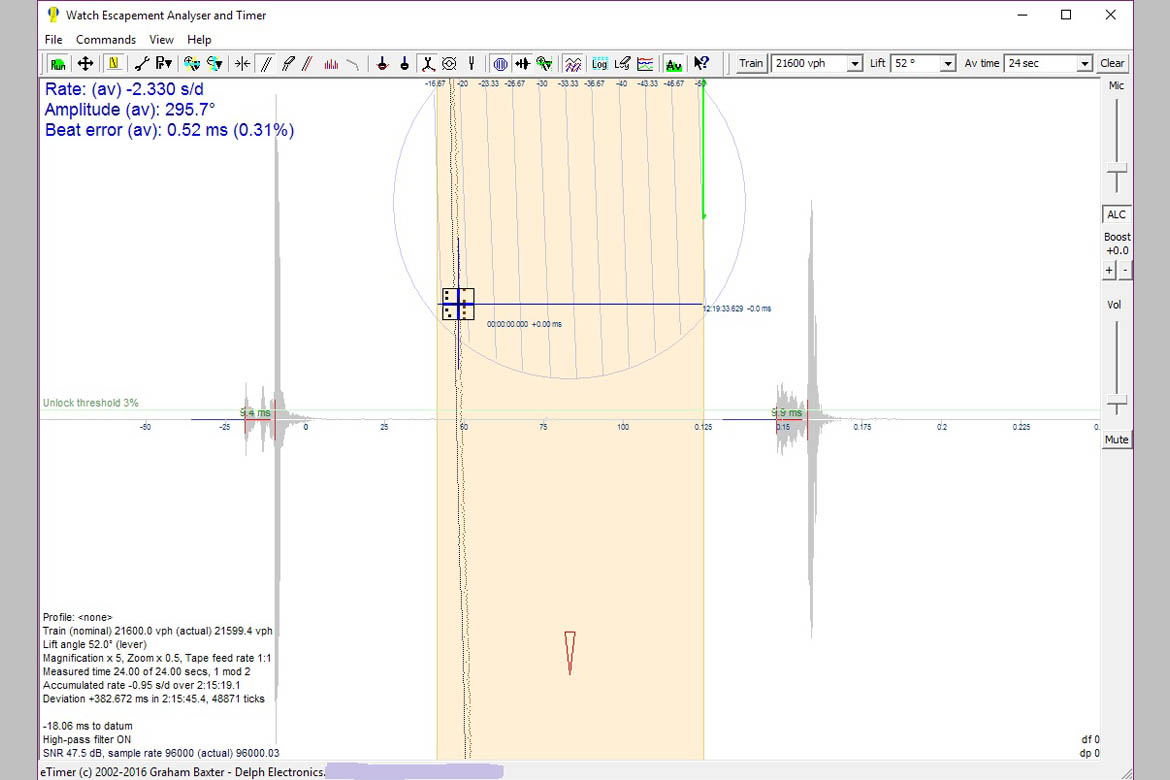The width and height of the screenshot is (1170, 780).
Task: Click the Log toolbar icon
Action: (599, 64)
